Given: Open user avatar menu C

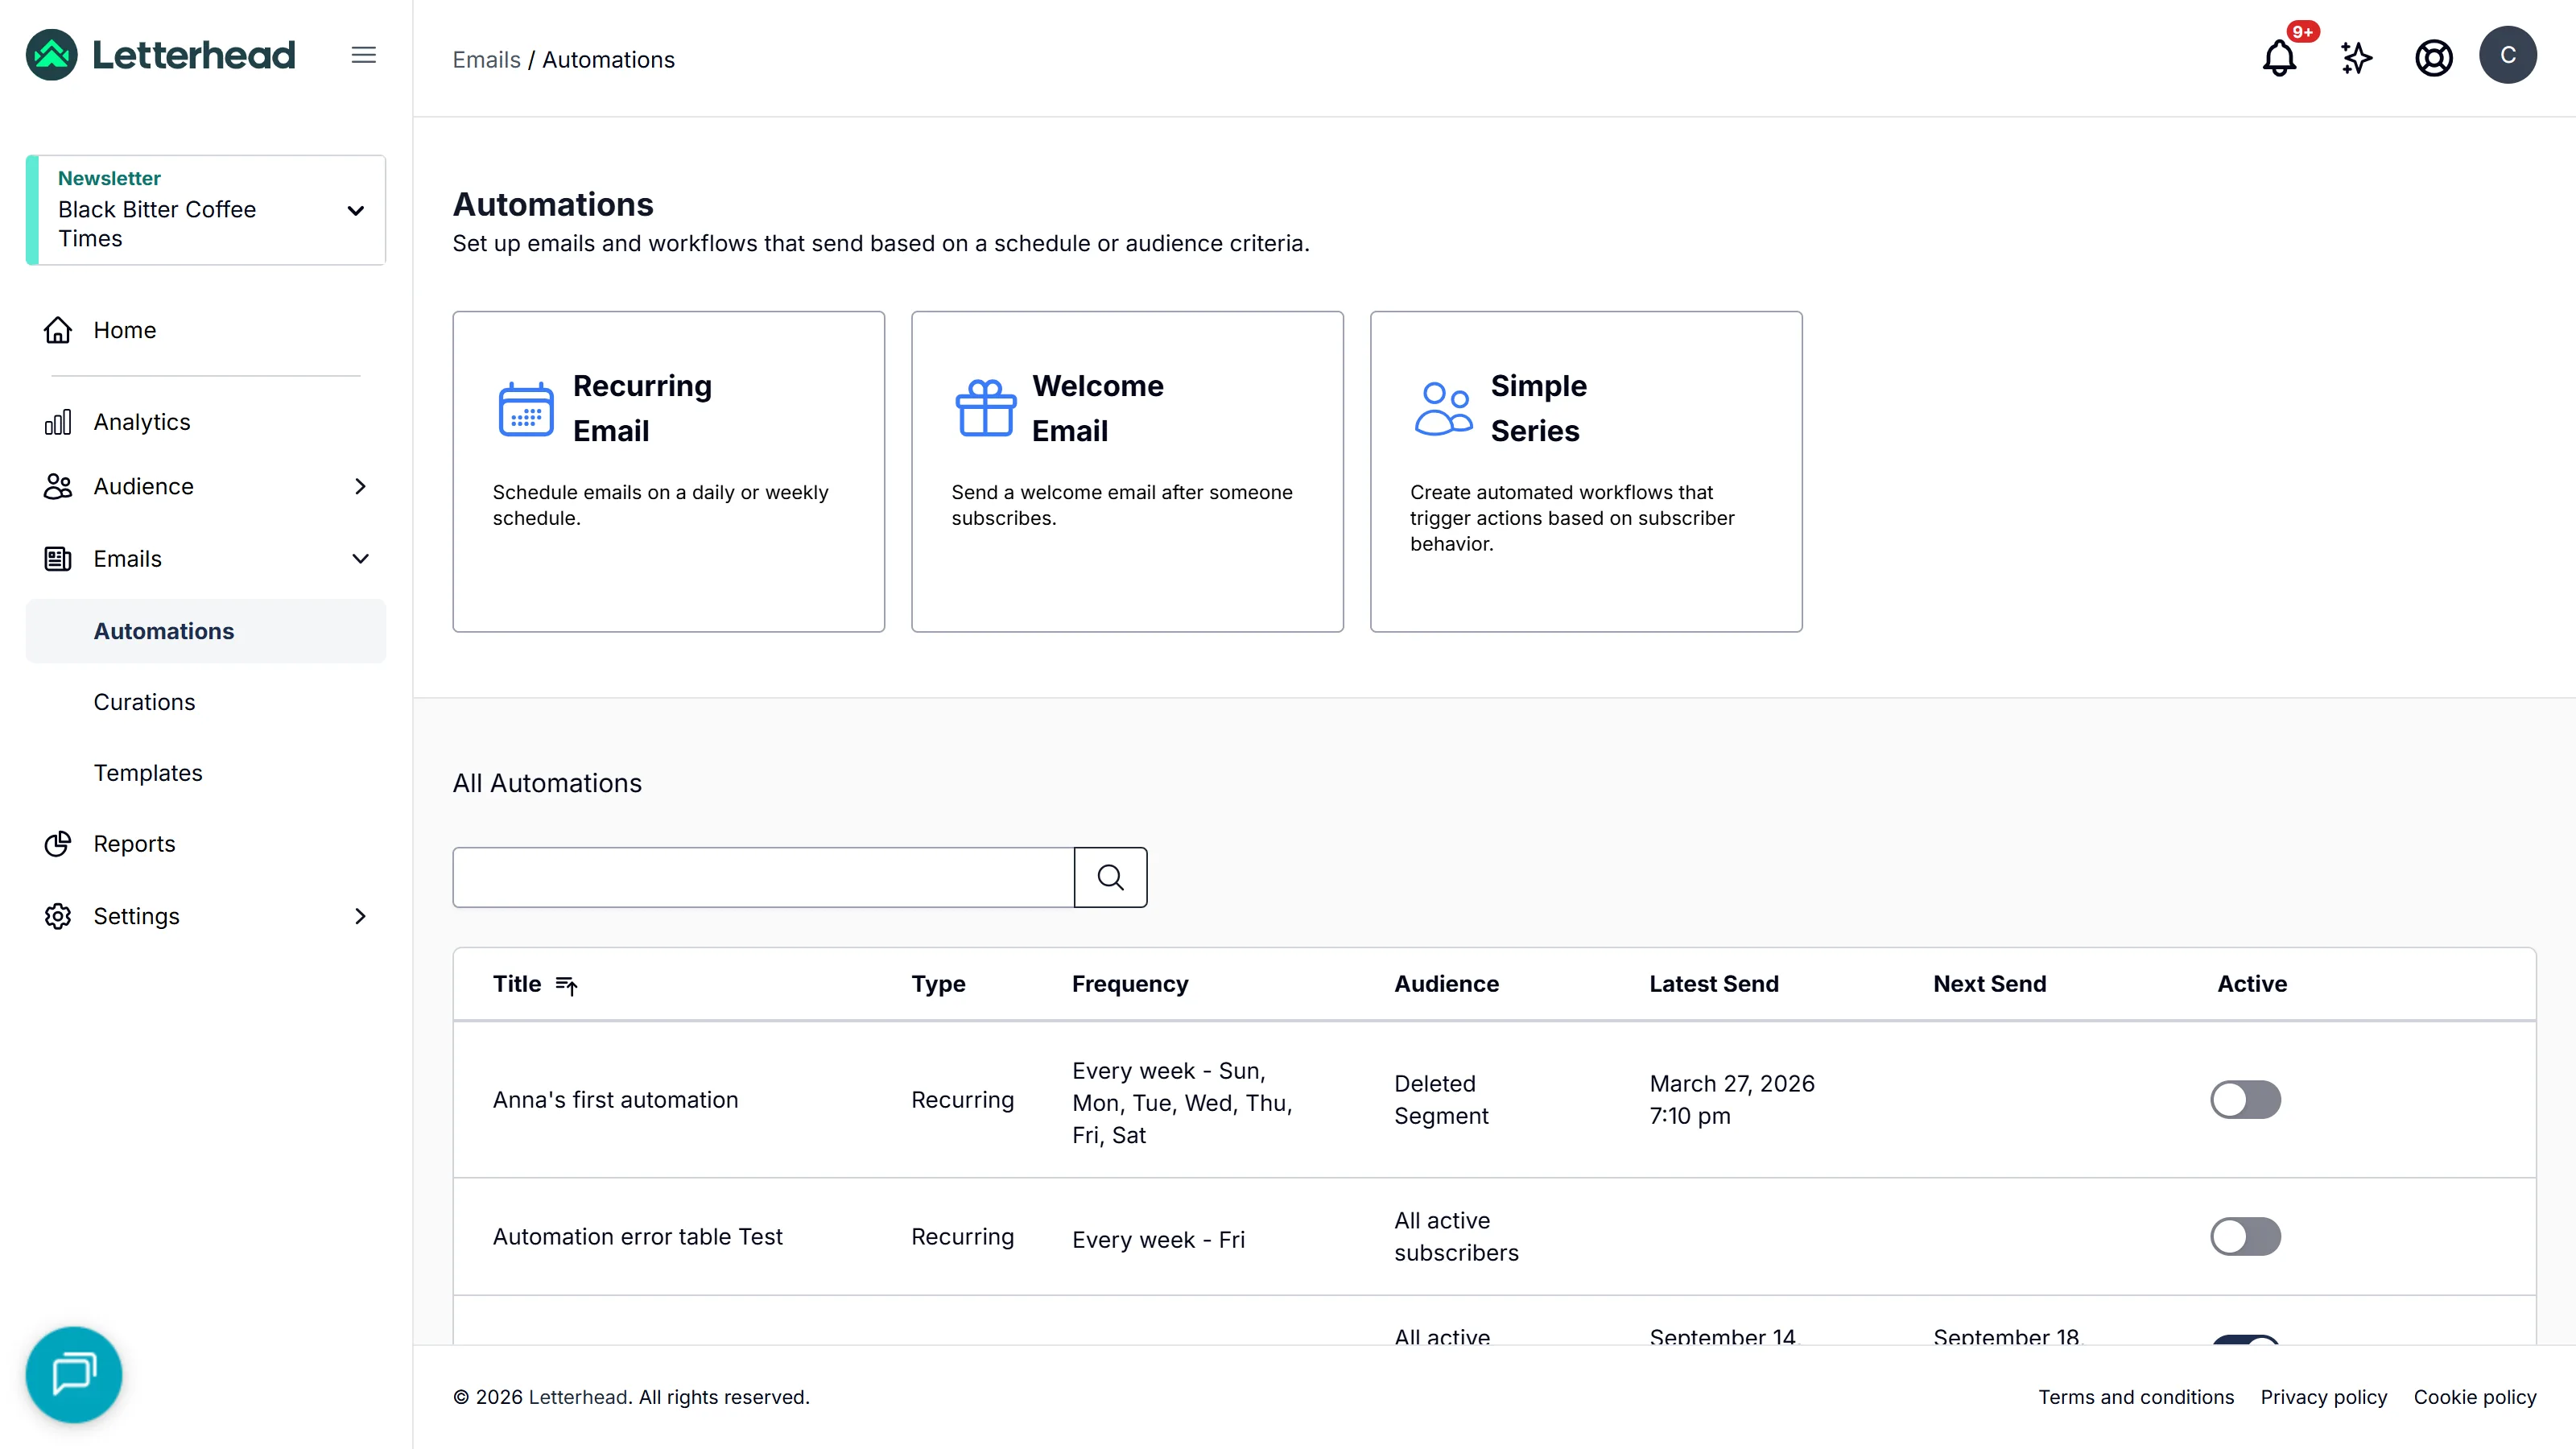Looking at the screenshot, I should [2508, 55].
